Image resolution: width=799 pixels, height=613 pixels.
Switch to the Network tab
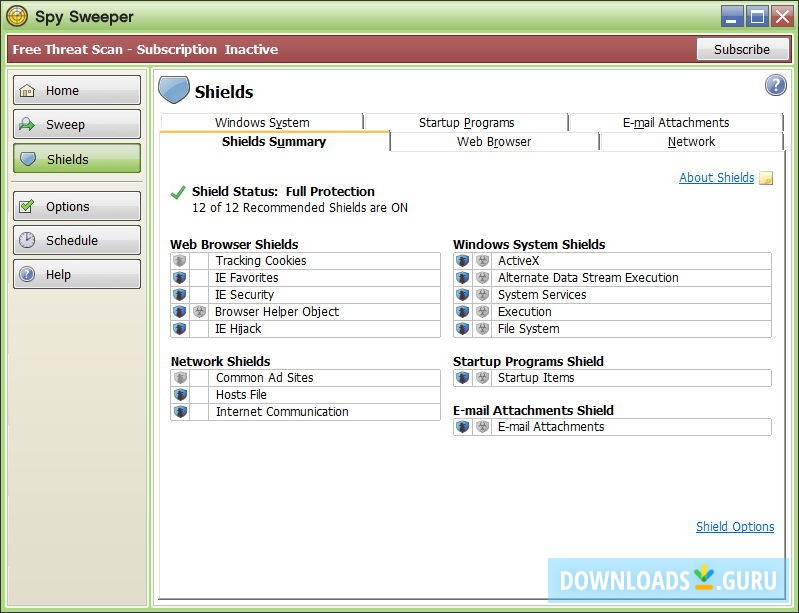click(691, 142)
